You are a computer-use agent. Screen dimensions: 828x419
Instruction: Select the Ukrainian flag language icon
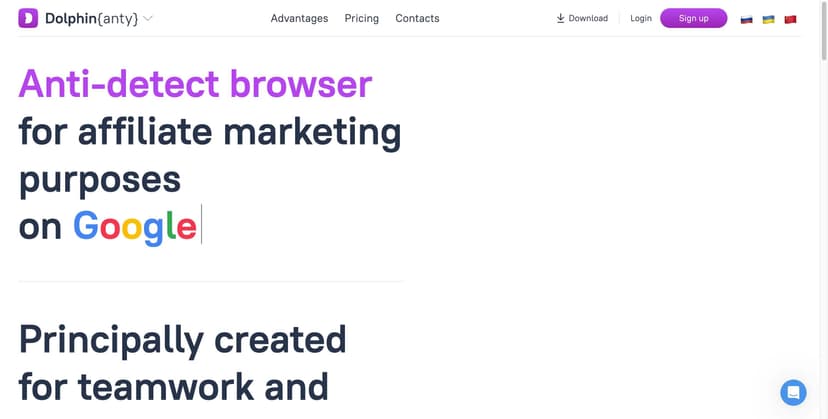click(x=768, y=19)
